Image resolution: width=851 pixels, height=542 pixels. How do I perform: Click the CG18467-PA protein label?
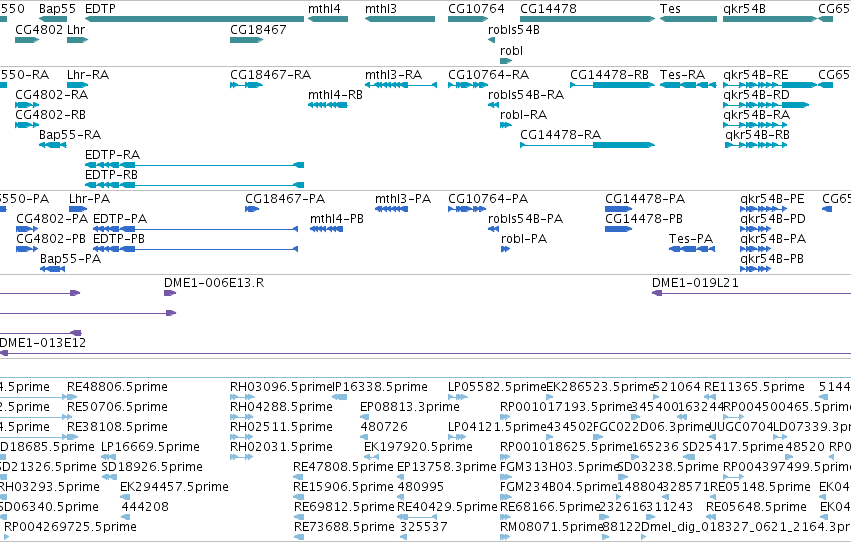(285, 199)
